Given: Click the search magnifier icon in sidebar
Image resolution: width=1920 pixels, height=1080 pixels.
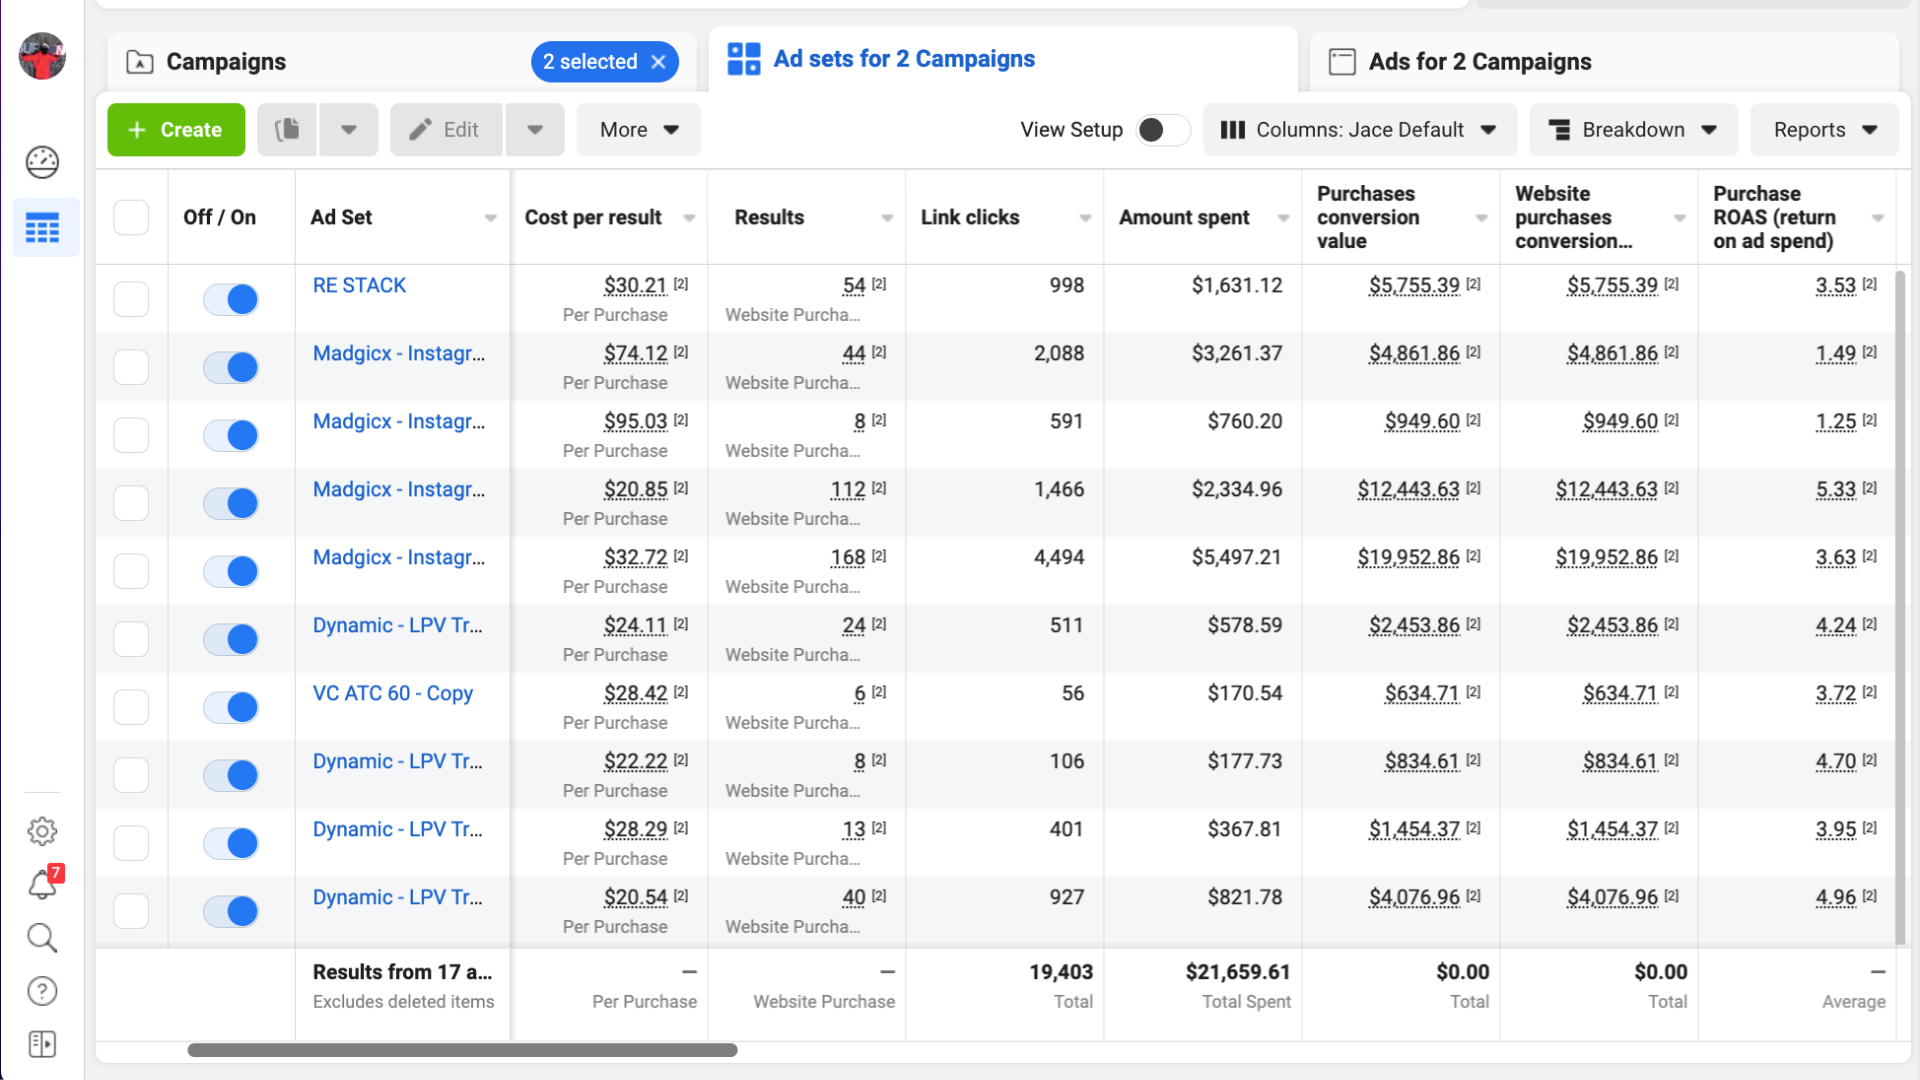Looking at the screenshot, I should [x=42, y=938].
